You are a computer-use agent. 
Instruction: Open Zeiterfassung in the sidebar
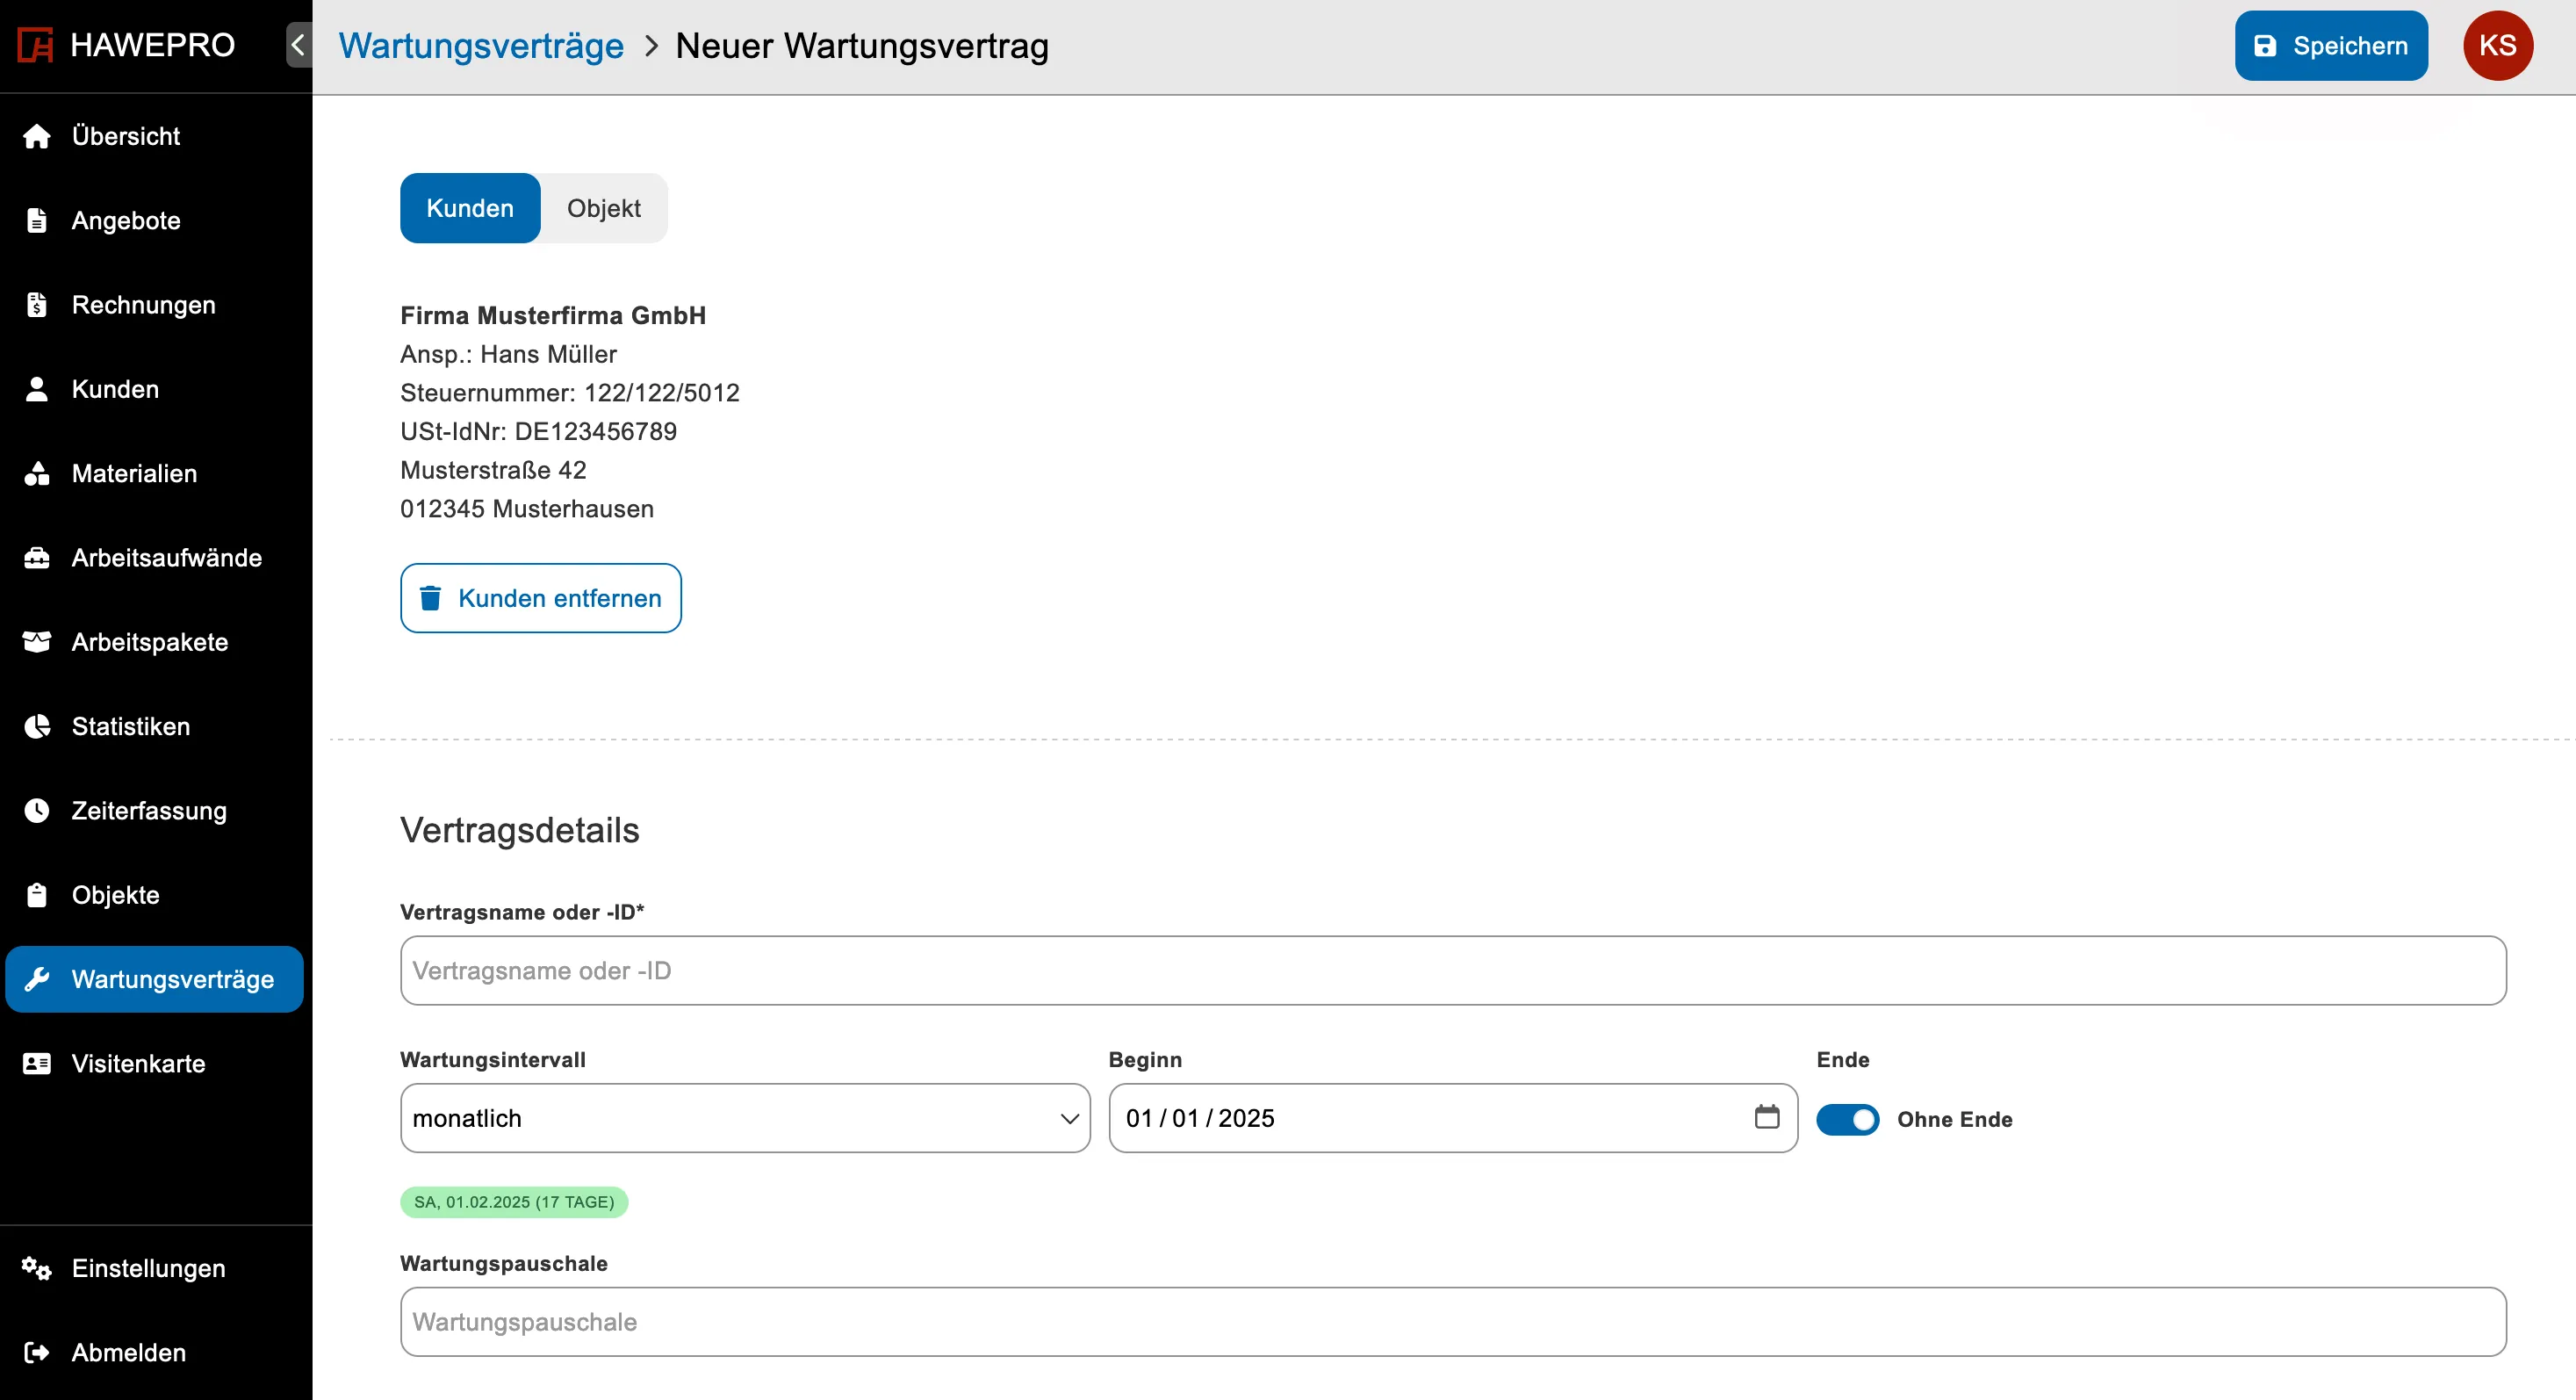[154, 811]
